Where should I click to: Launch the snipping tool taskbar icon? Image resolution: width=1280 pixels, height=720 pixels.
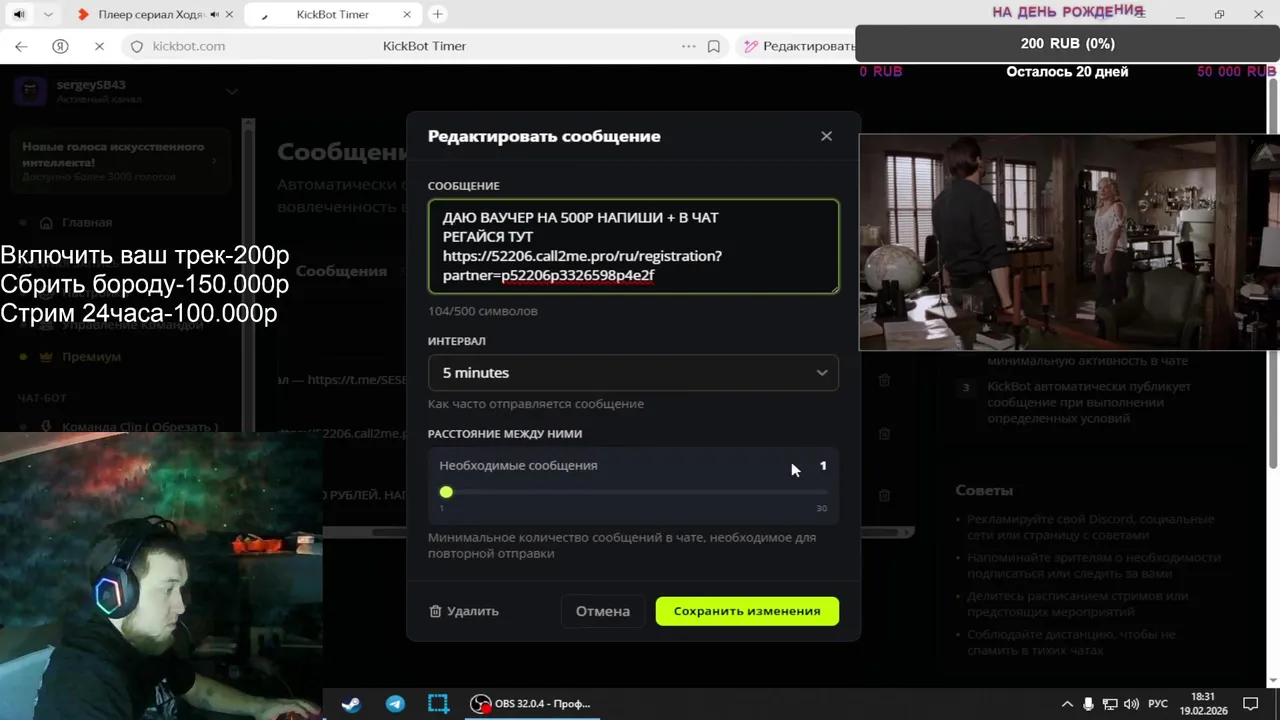coord(438,704)
